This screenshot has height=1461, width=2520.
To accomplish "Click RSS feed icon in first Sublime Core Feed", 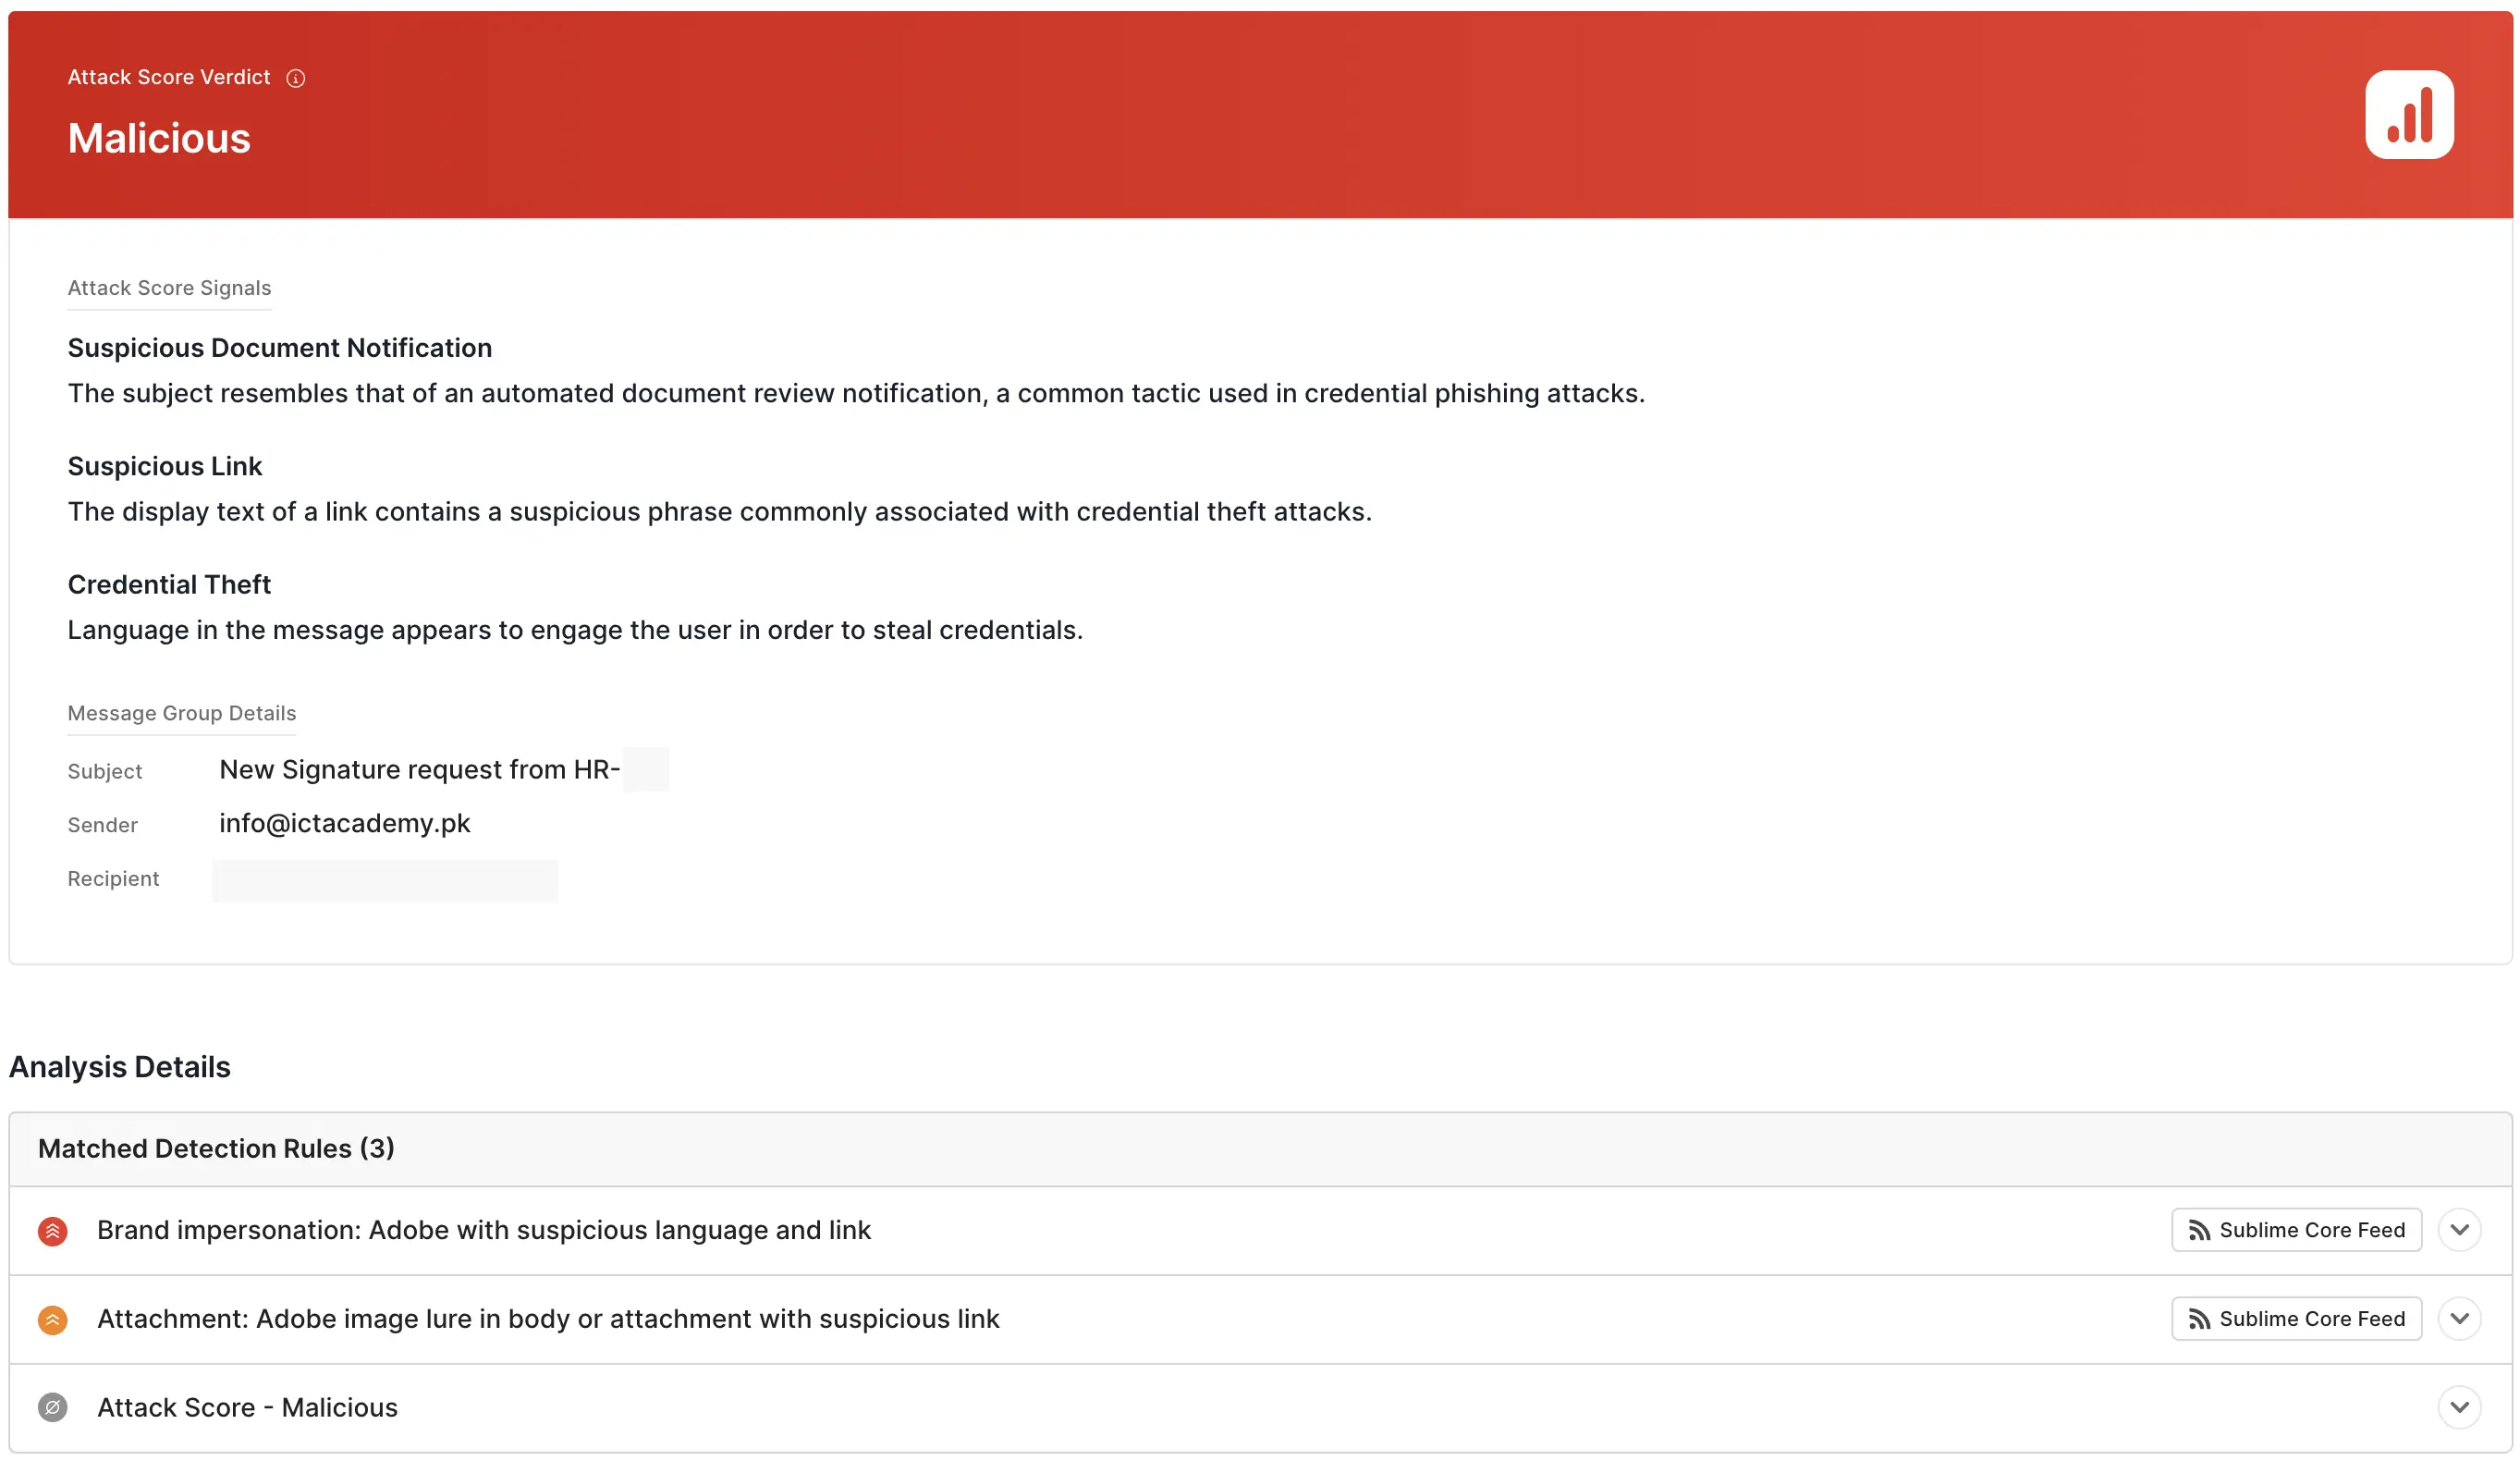I will coord(2198,1231).
